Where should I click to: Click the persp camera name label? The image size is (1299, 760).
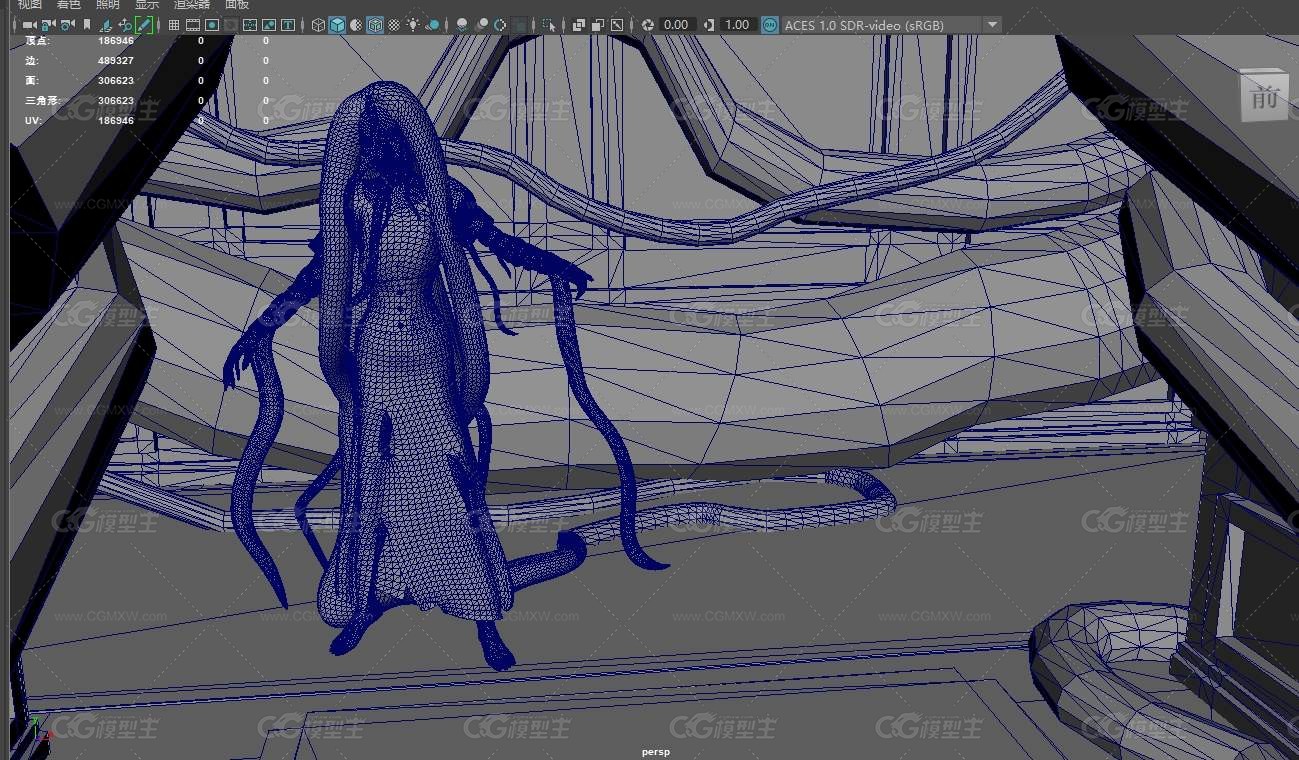click(x=656, y=752)
